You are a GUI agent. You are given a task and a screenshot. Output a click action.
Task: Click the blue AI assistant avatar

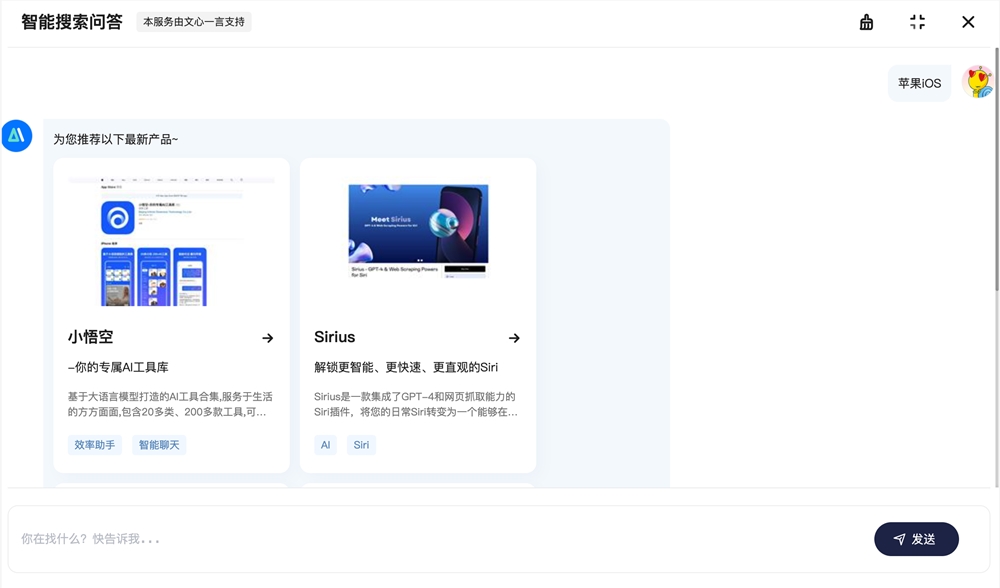(x=16, y=136)
